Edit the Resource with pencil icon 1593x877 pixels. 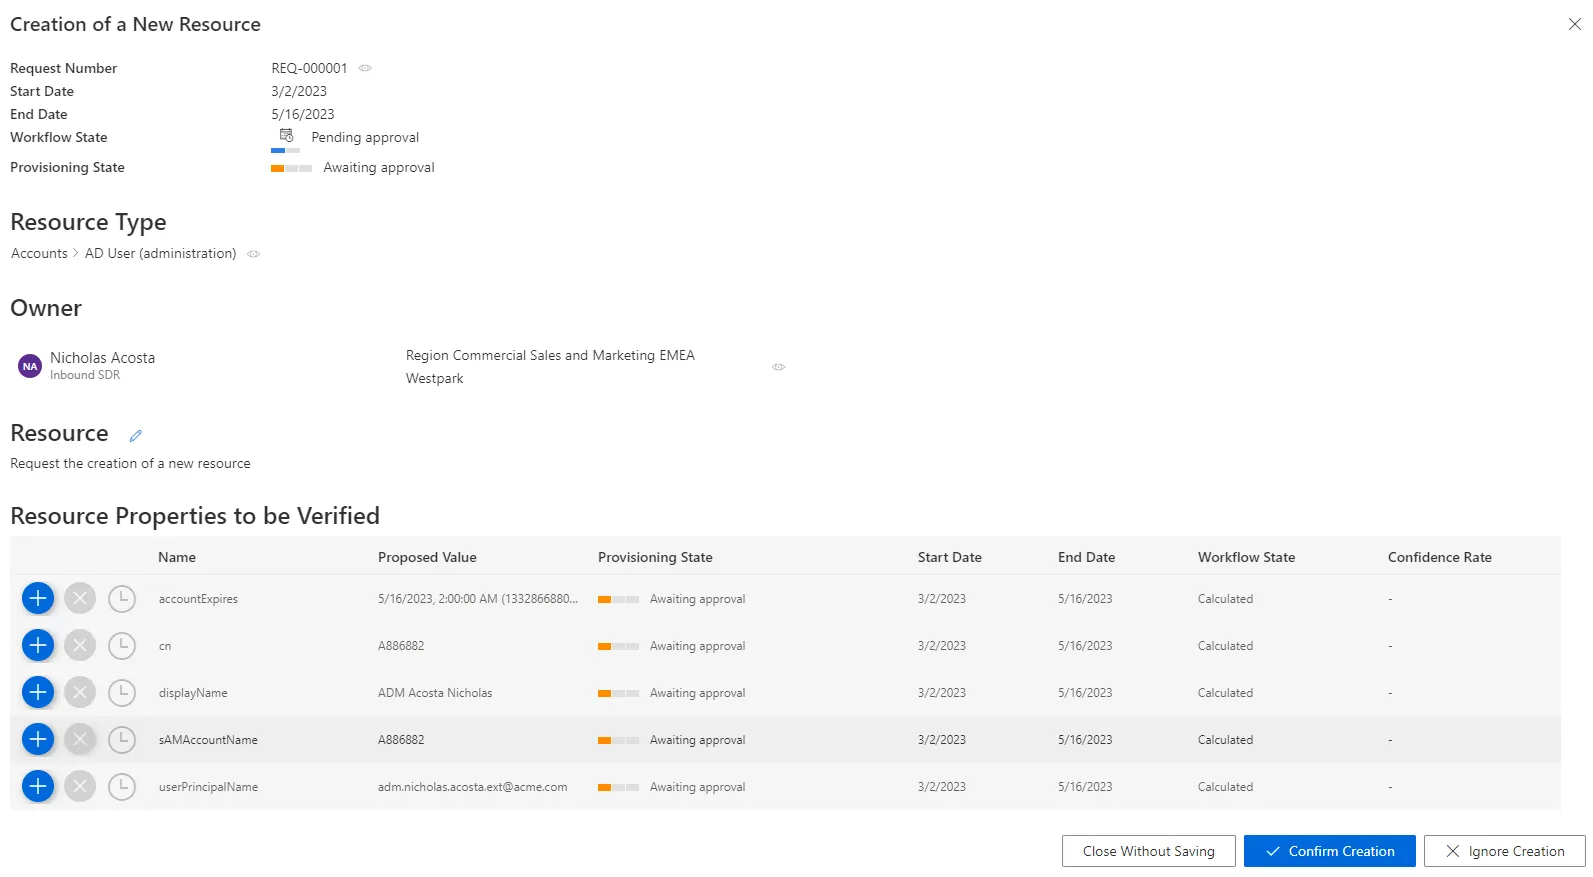click(x=135, y=435)
